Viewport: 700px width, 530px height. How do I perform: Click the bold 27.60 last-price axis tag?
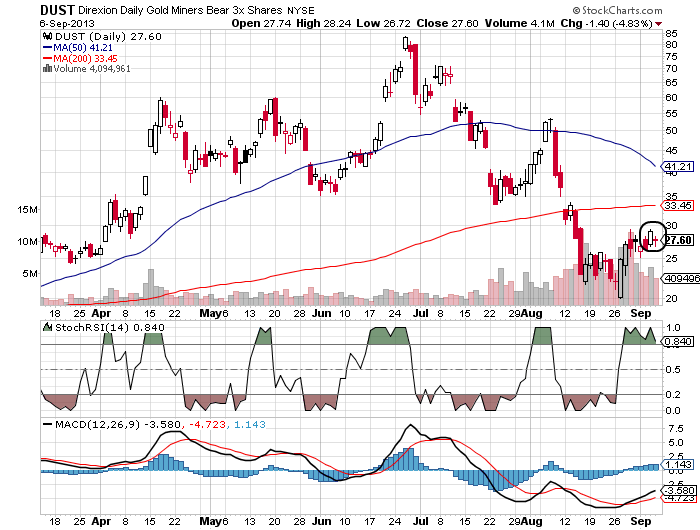pyautogui.click(x=677, y=240)
